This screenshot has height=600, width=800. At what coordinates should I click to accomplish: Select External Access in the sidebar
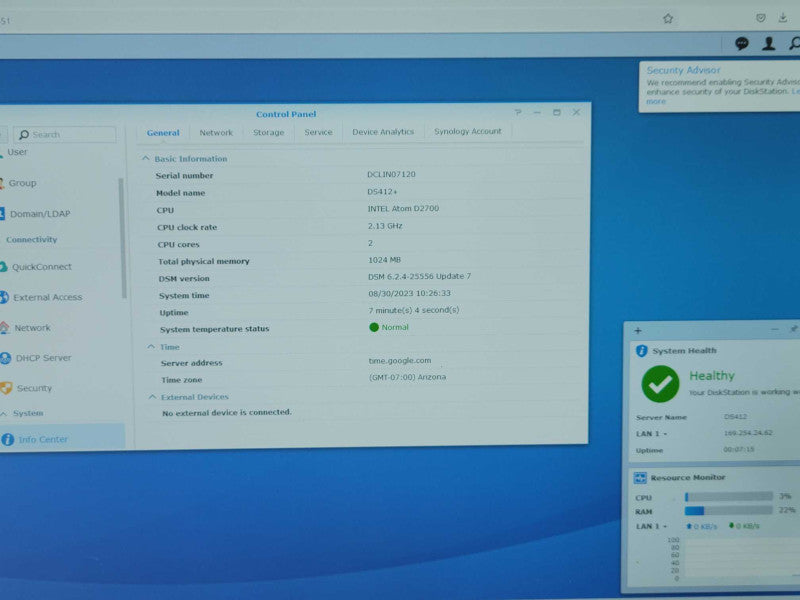pos(47,297)
